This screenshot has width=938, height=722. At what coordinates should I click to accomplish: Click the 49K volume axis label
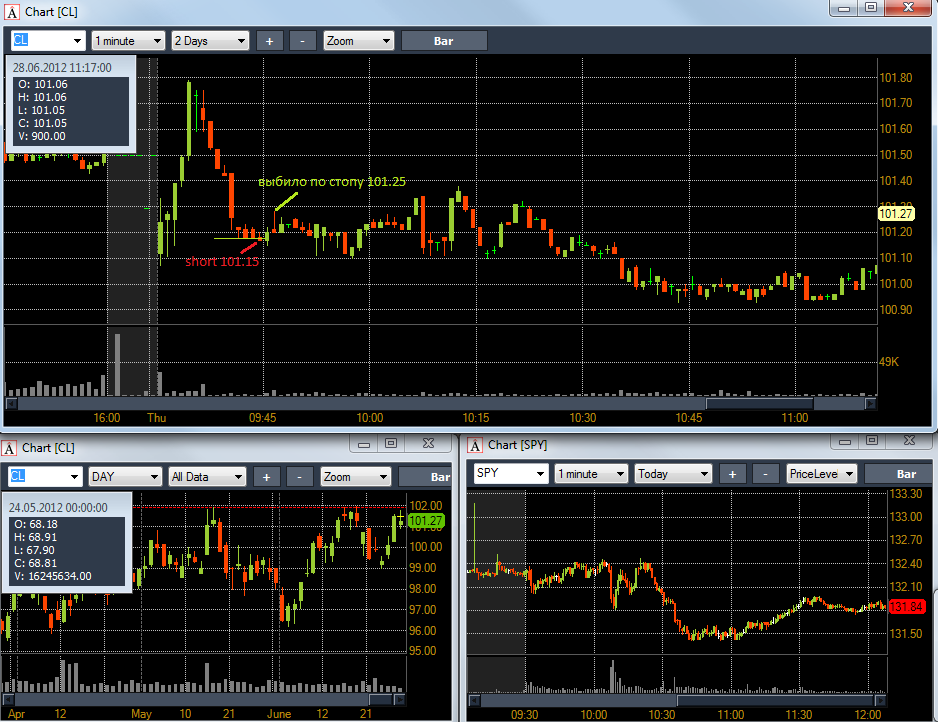[888, 361]
